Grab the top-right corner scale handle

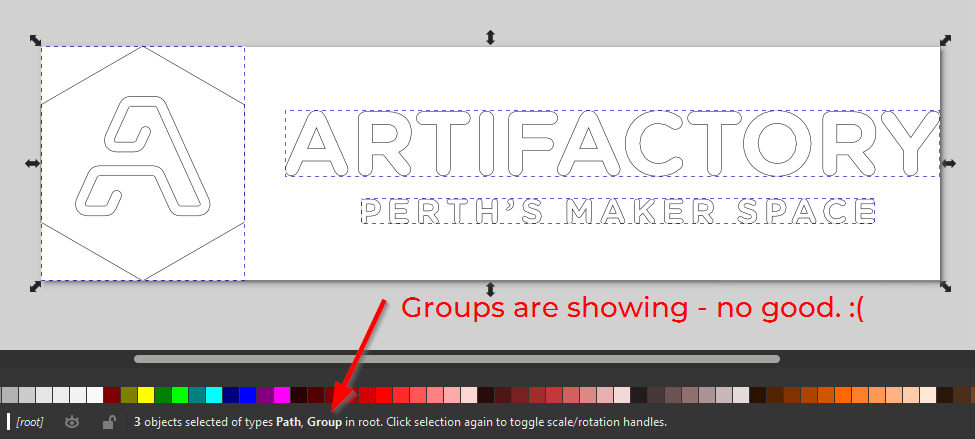tap(945, 40)
